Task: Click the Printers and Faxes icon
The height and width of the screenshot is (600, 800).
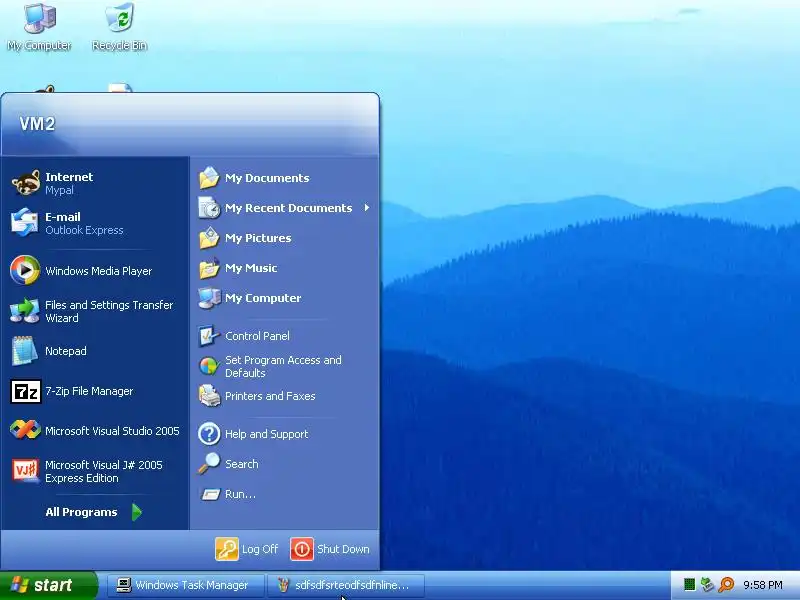Action: pos(209,396)
